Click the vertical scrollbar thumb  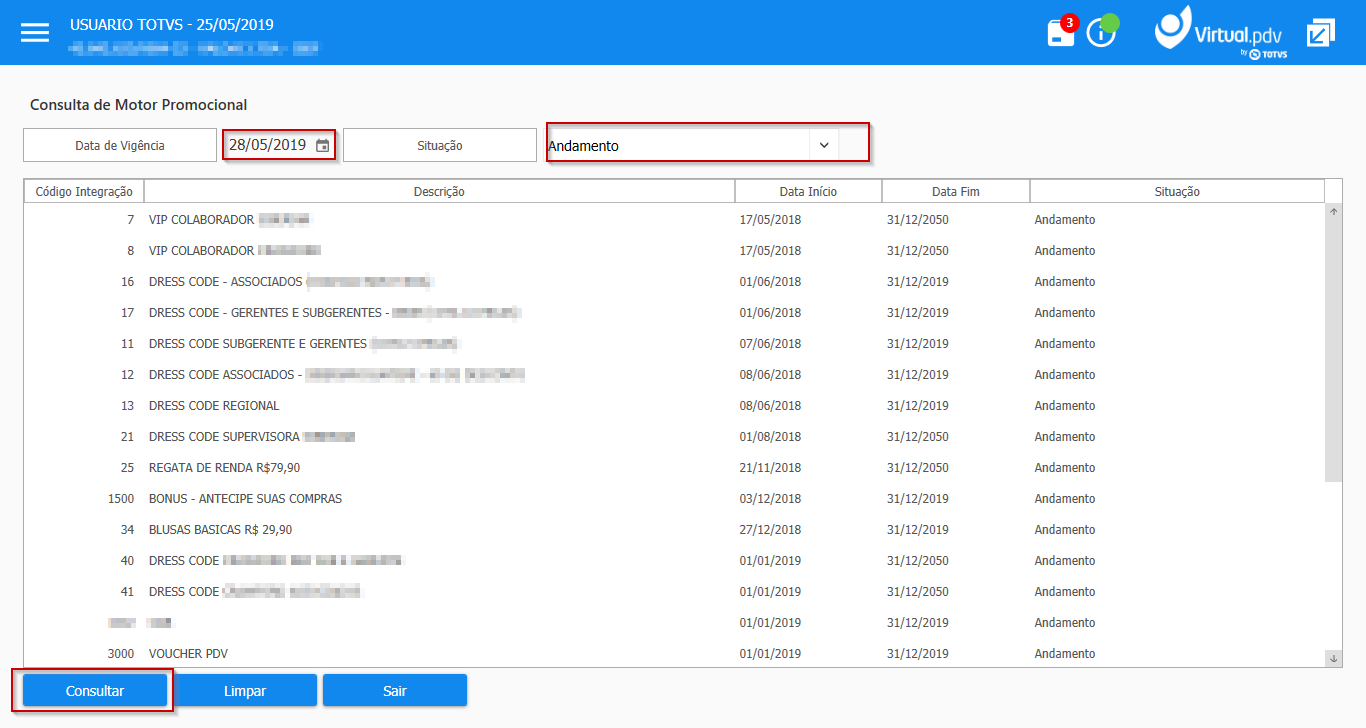(x=1333, y=351)
